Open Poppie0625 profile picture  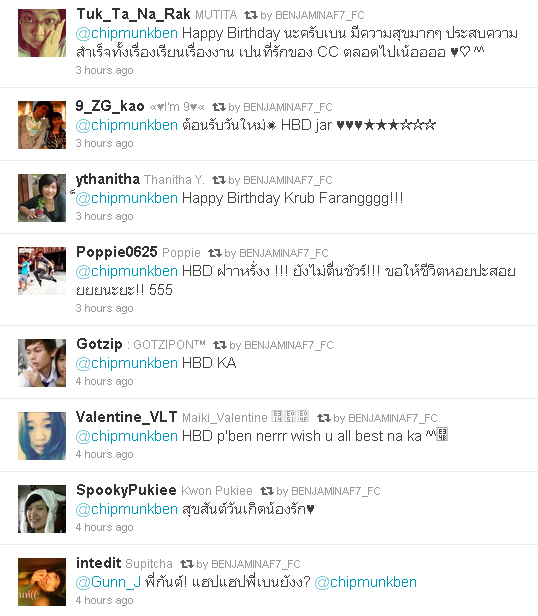point(42,271)
